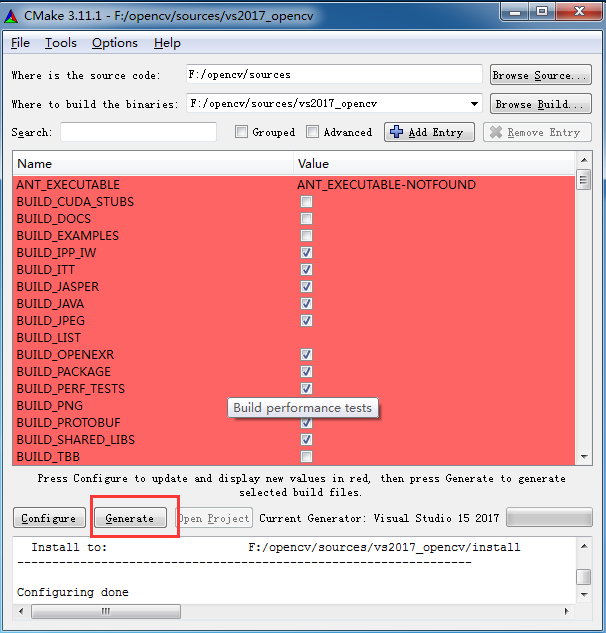Uncheck the BUILD_IPP_IW option
The image size is (606, 633).
click(306, 252)
